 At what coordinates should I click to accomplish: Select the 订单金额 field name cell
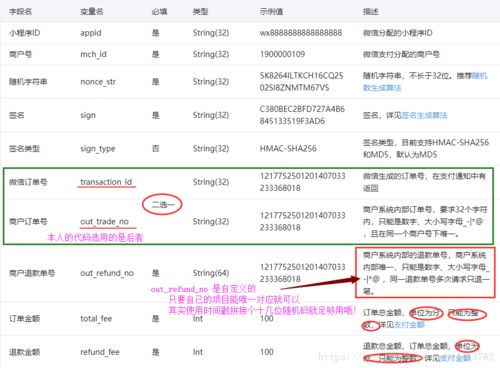click(x=24, y=319)
